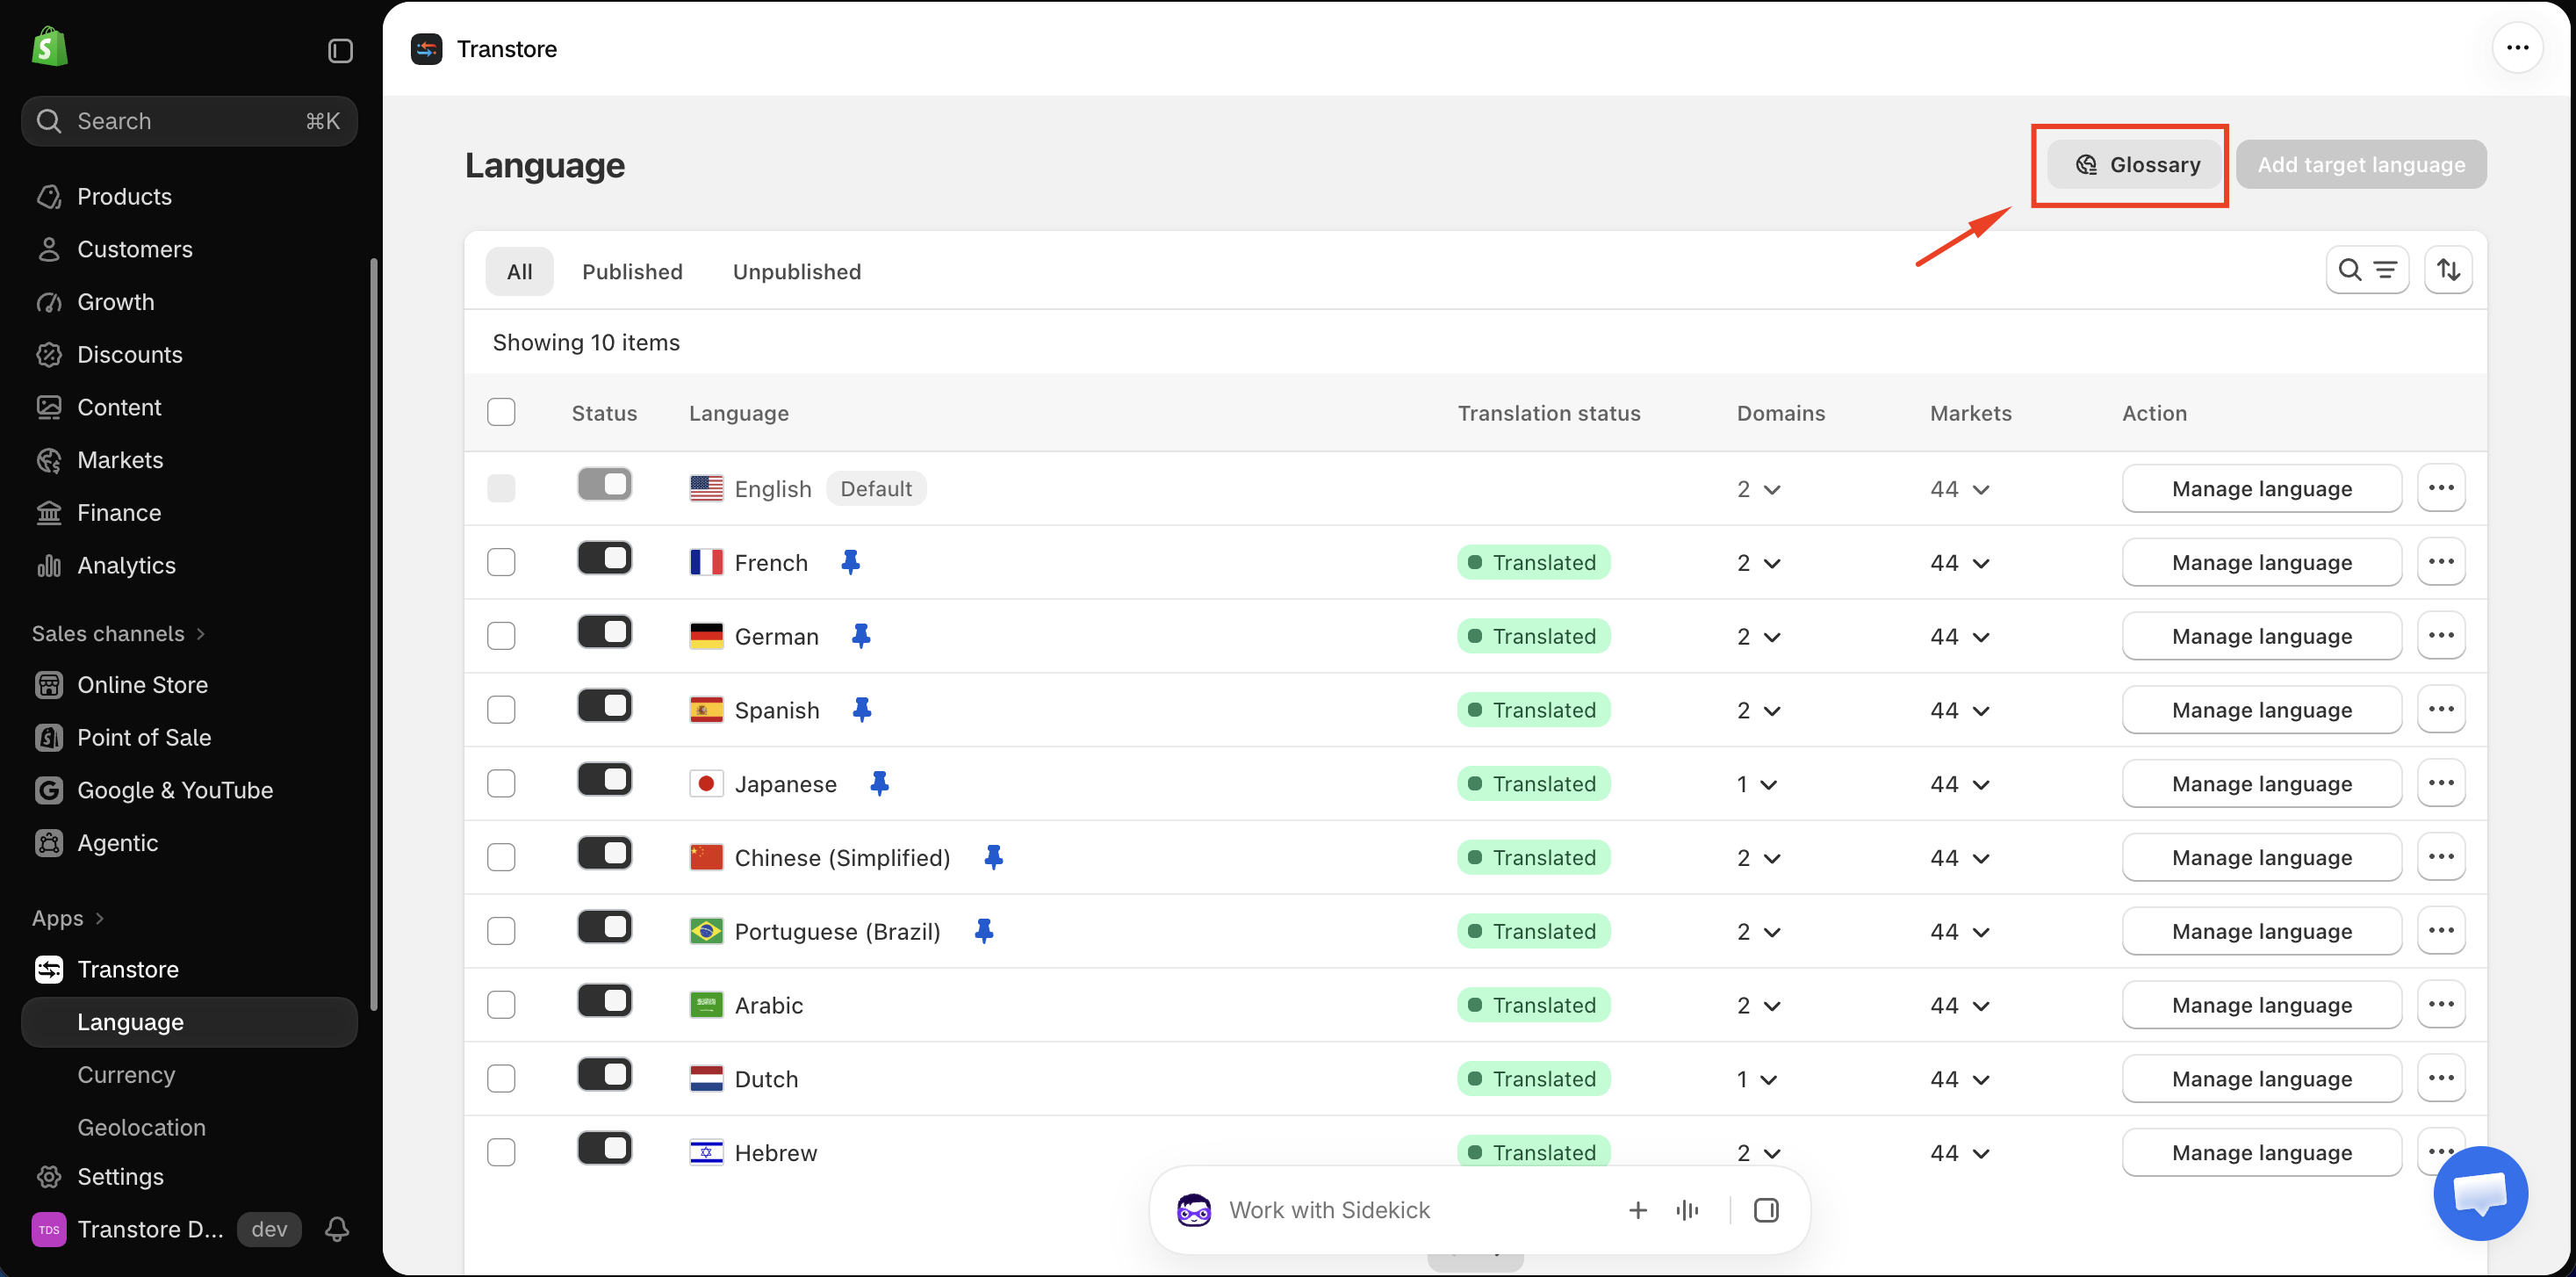
Task: Click Manage language for Spanish
Action: click(2261, 710)
